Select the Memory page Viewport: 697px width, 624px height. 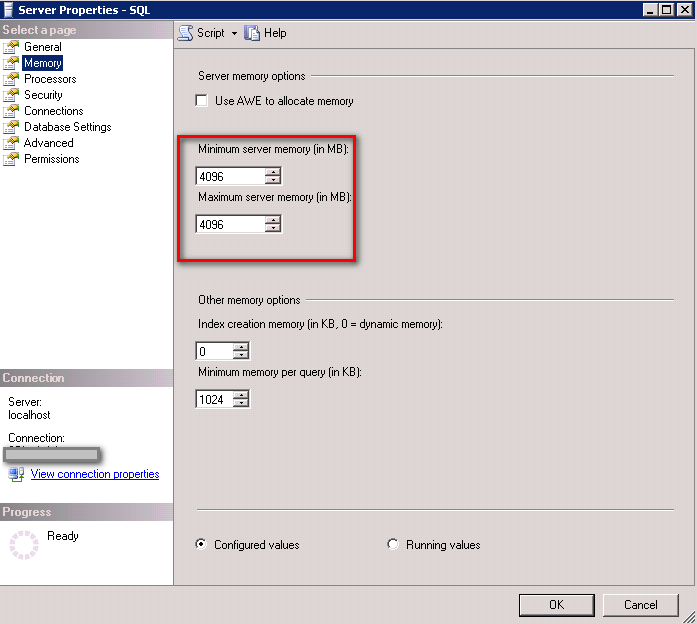[x=43, y=63]
